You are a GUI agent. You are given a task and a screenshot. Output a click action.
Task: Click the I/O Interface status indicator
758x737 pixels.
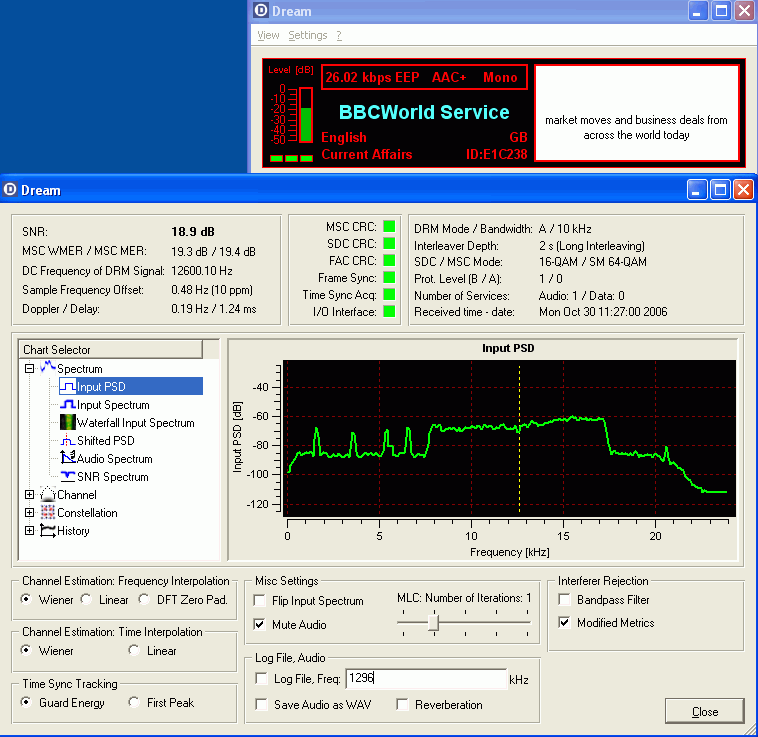389,311
